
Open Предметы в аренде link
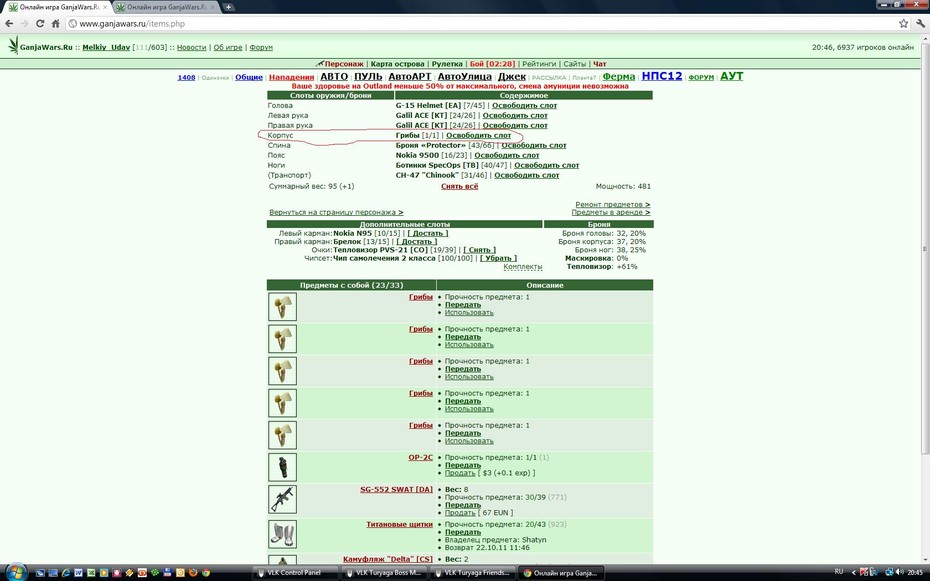[611, 212]
